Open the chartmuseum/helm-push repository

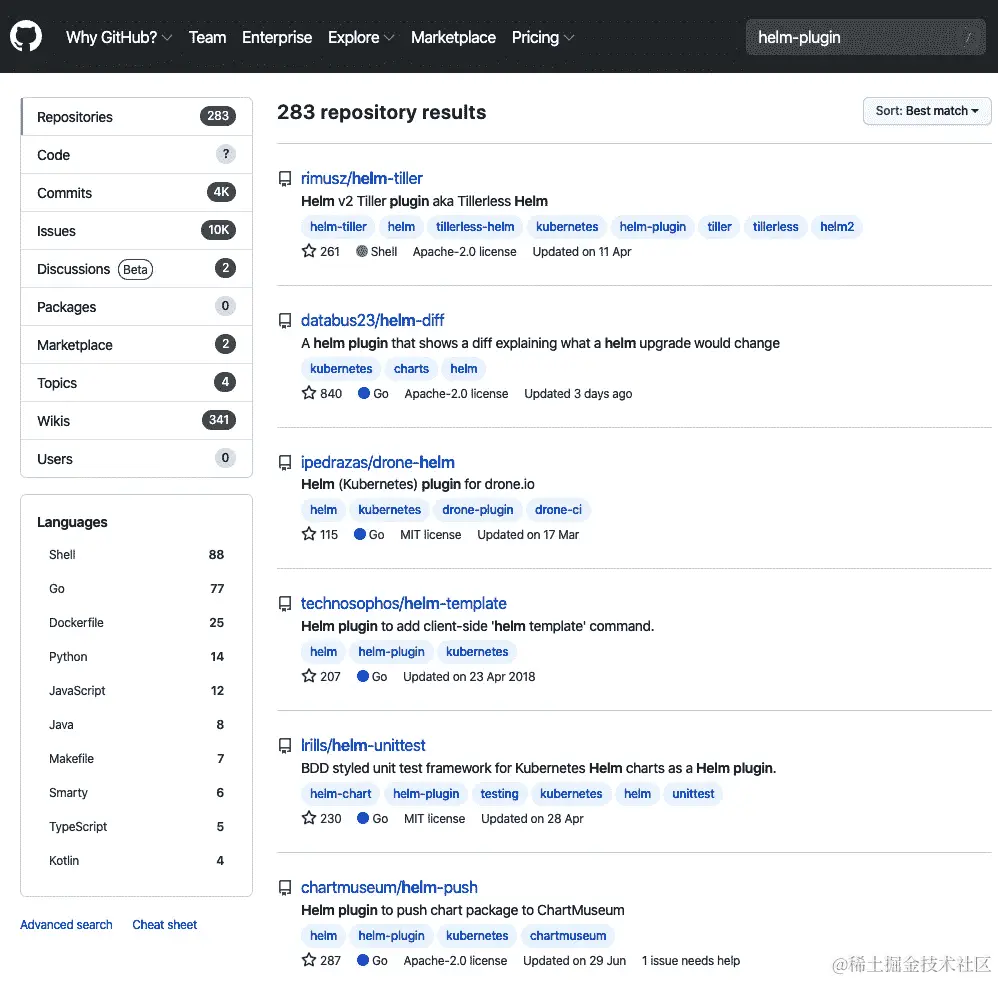(x=389, y=887)
